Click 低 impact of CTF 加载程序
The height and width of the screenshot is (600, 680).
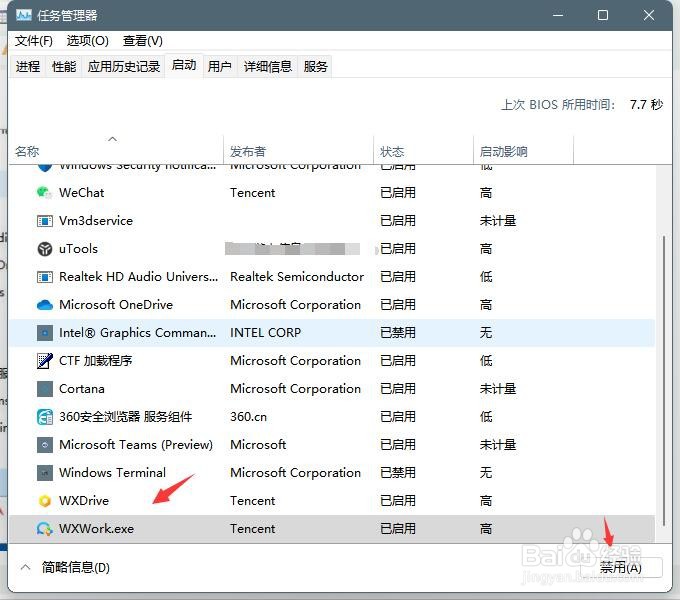tap(486, 361)
